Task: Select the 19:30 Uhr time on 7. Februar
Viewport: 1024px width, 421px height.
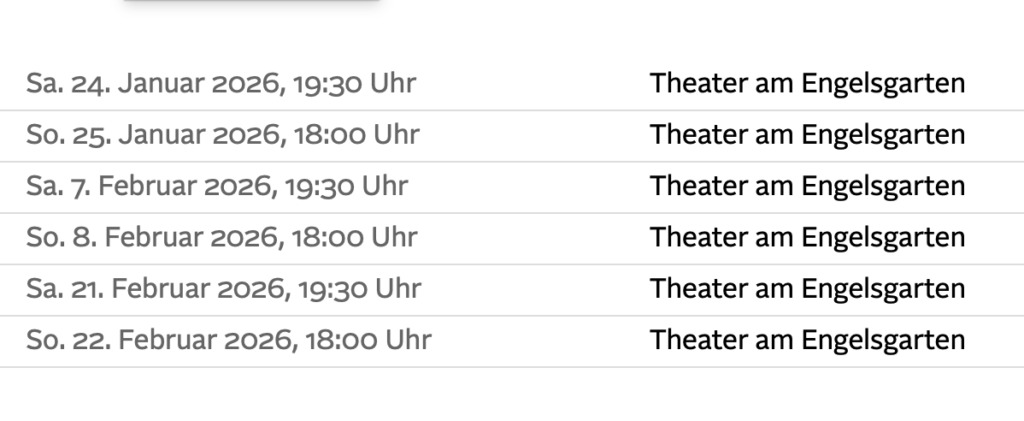Action: [347, 186]
